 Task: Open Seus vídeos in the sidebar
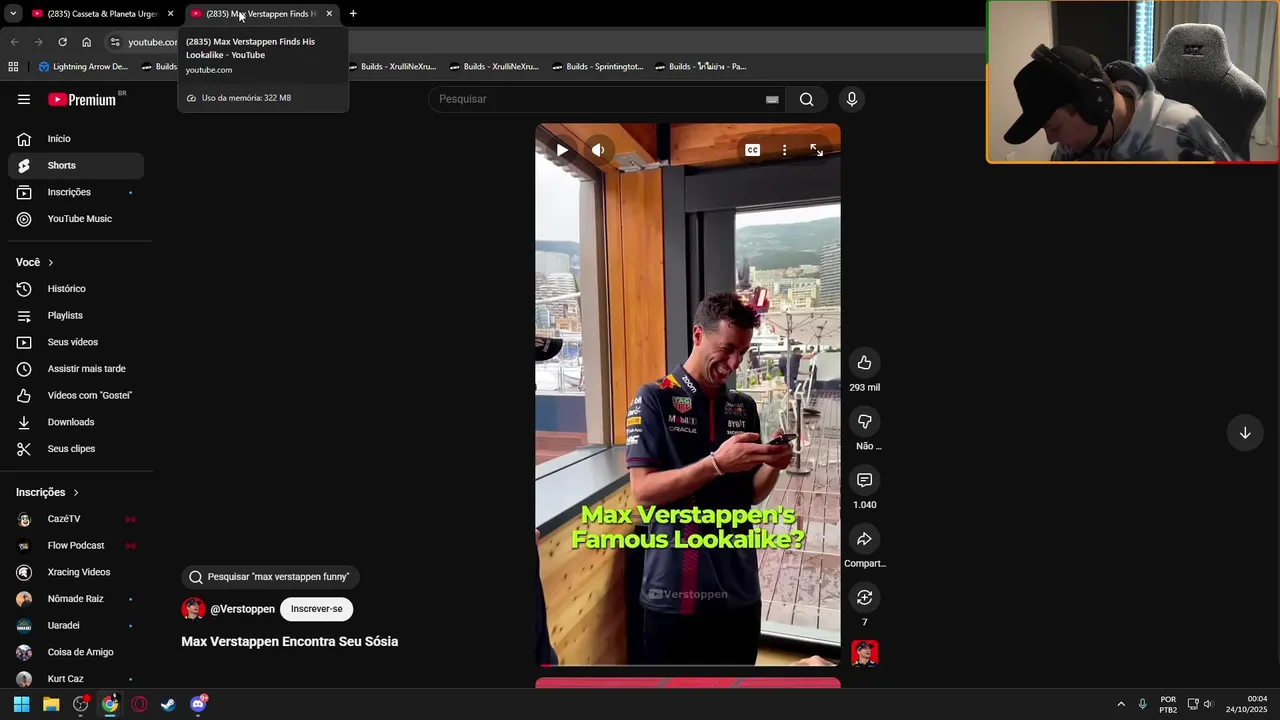click(76, 342)
